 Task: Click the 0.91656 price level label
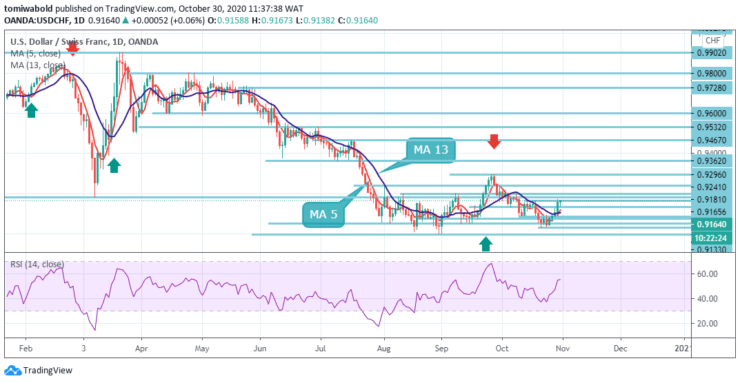click(711, 212)
